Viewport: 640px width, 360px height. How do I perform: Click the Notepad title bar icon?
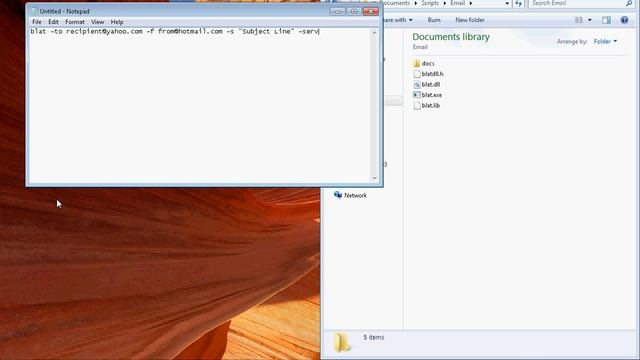35,11
